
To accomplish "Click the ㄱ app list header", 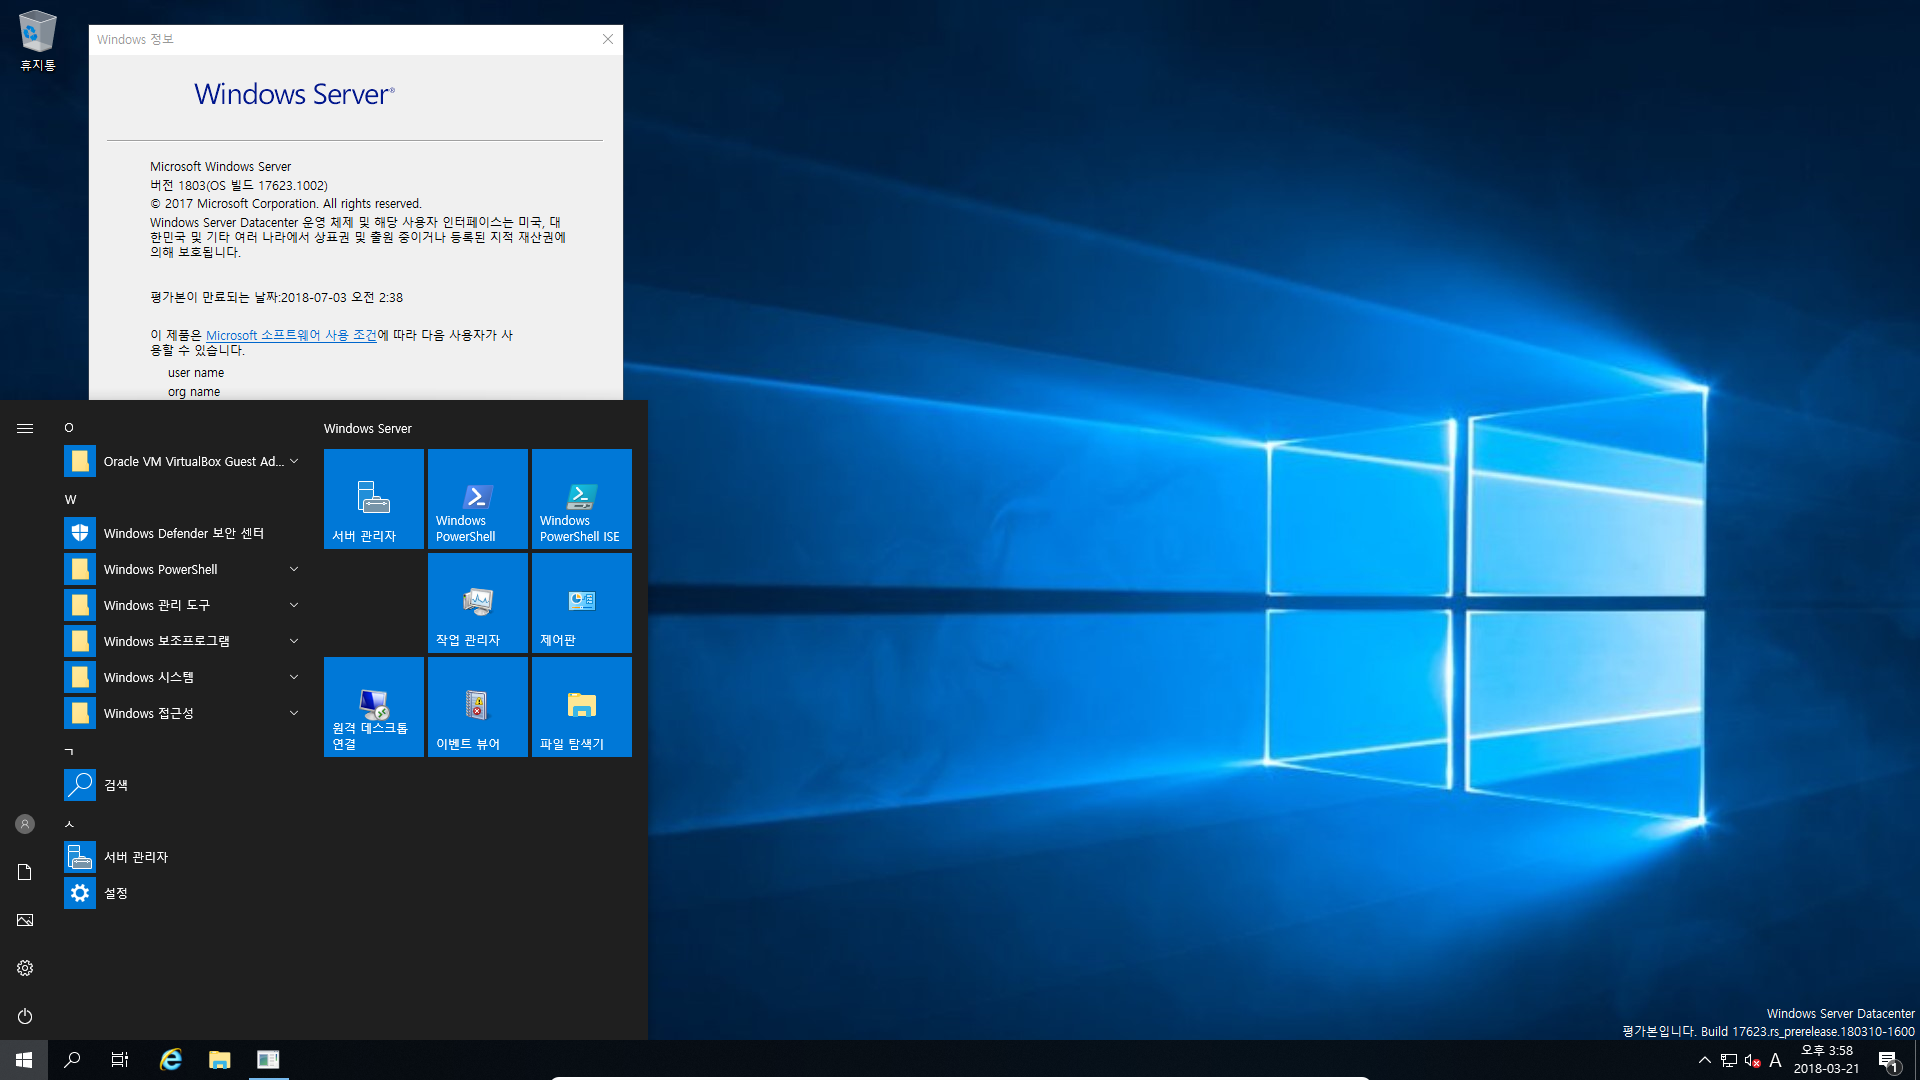I will click(69, 751).
